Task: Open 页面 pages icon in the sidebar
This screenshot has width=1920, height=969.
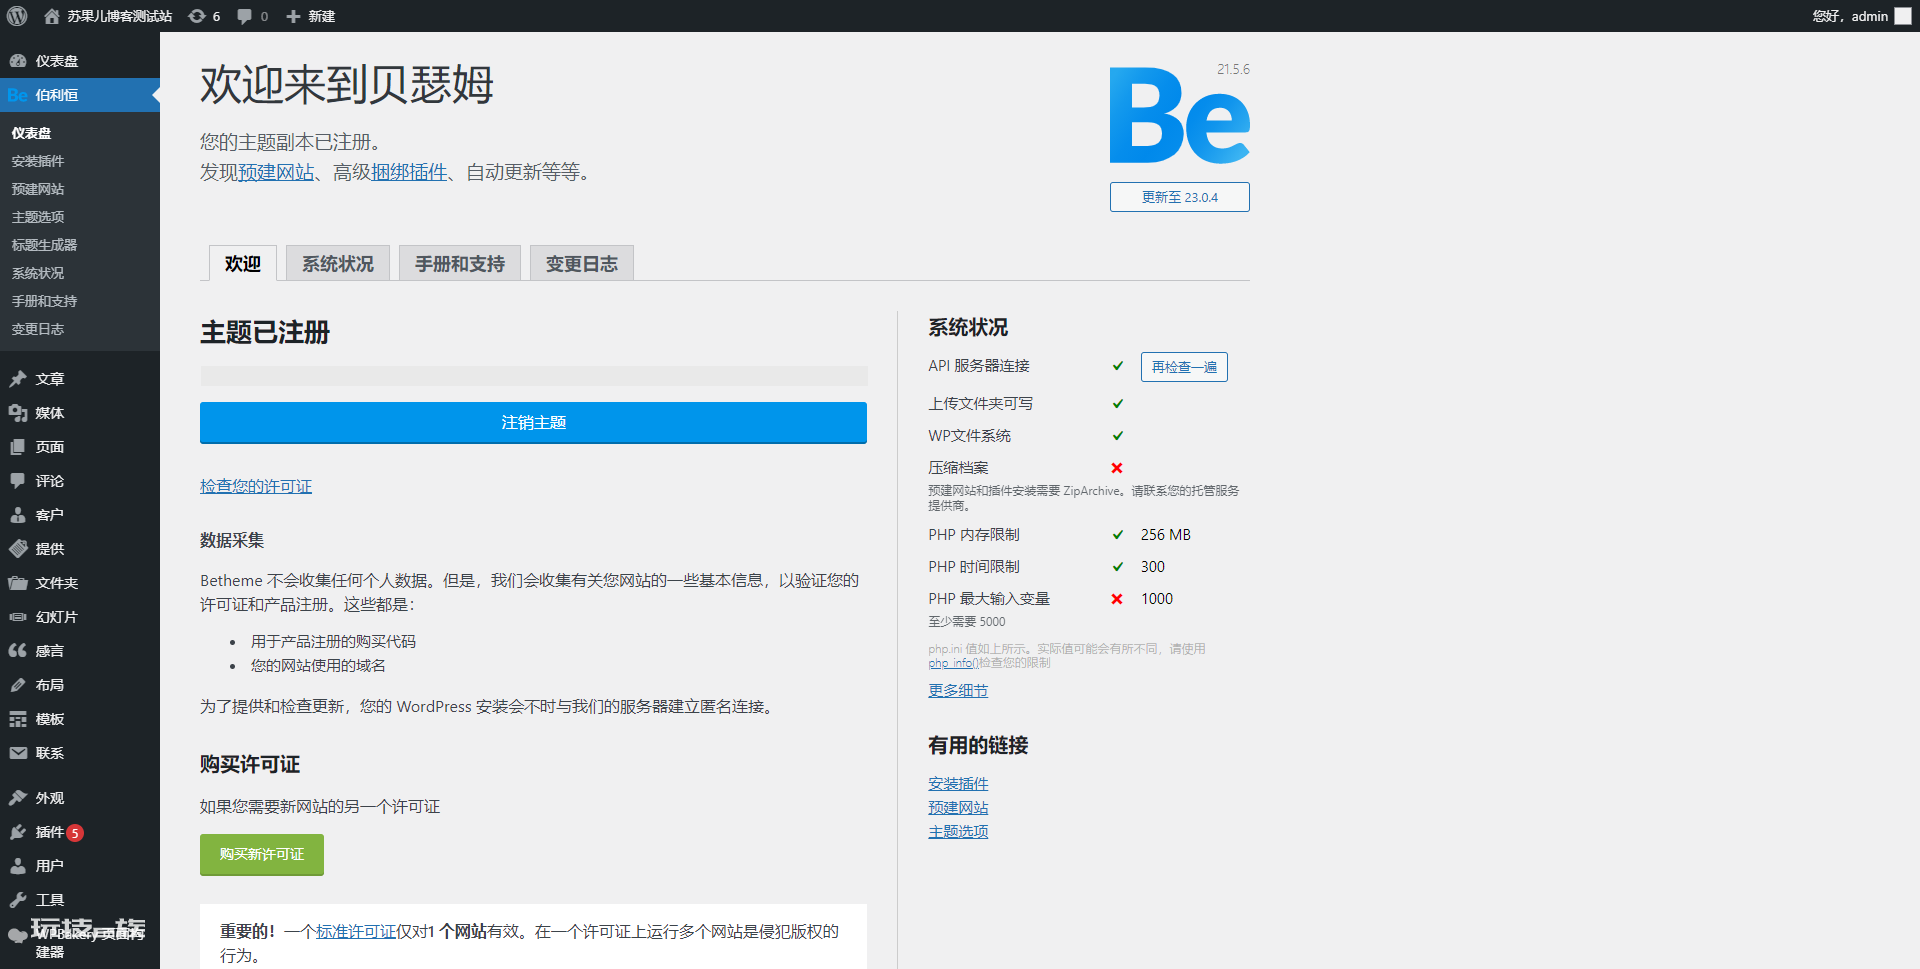Action: pyautogui.click(x=18, y=447)
